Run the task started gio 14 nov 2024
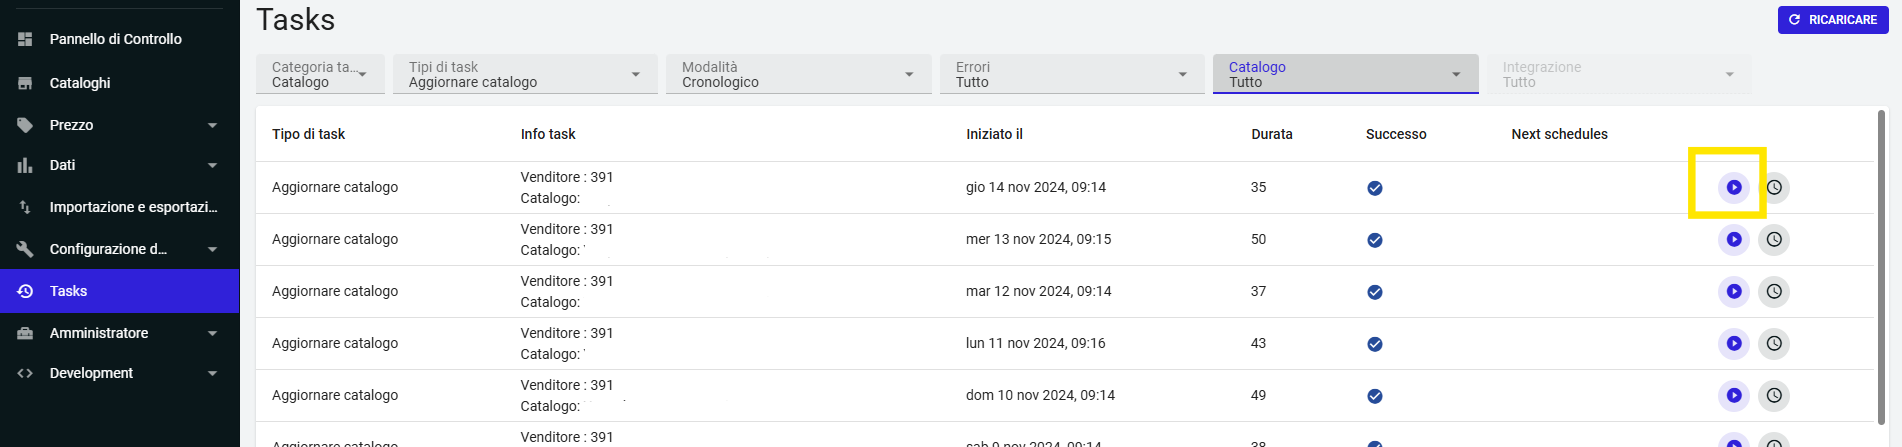The image size is (1902, 447). pos(1734,187)
